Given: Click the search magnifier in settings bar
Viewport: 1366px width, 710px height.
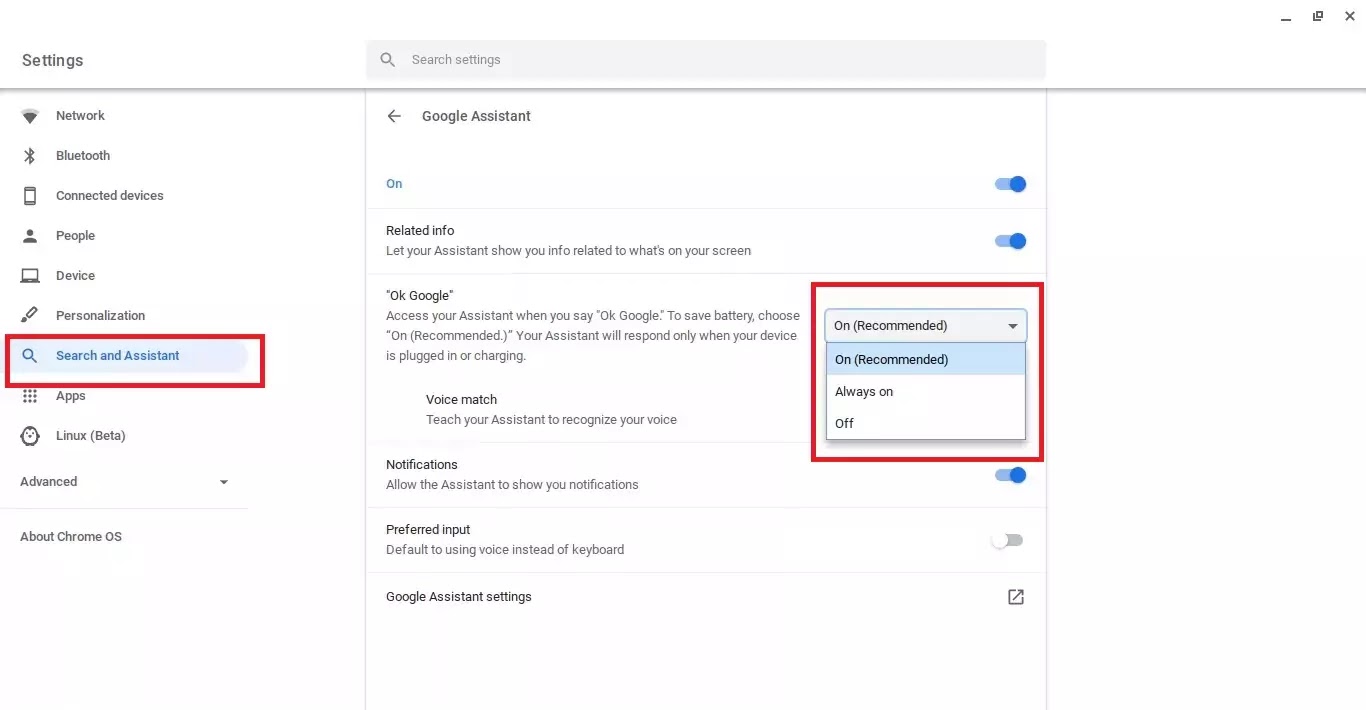Looking at the screenshot, I should click(x=388, y=60).
